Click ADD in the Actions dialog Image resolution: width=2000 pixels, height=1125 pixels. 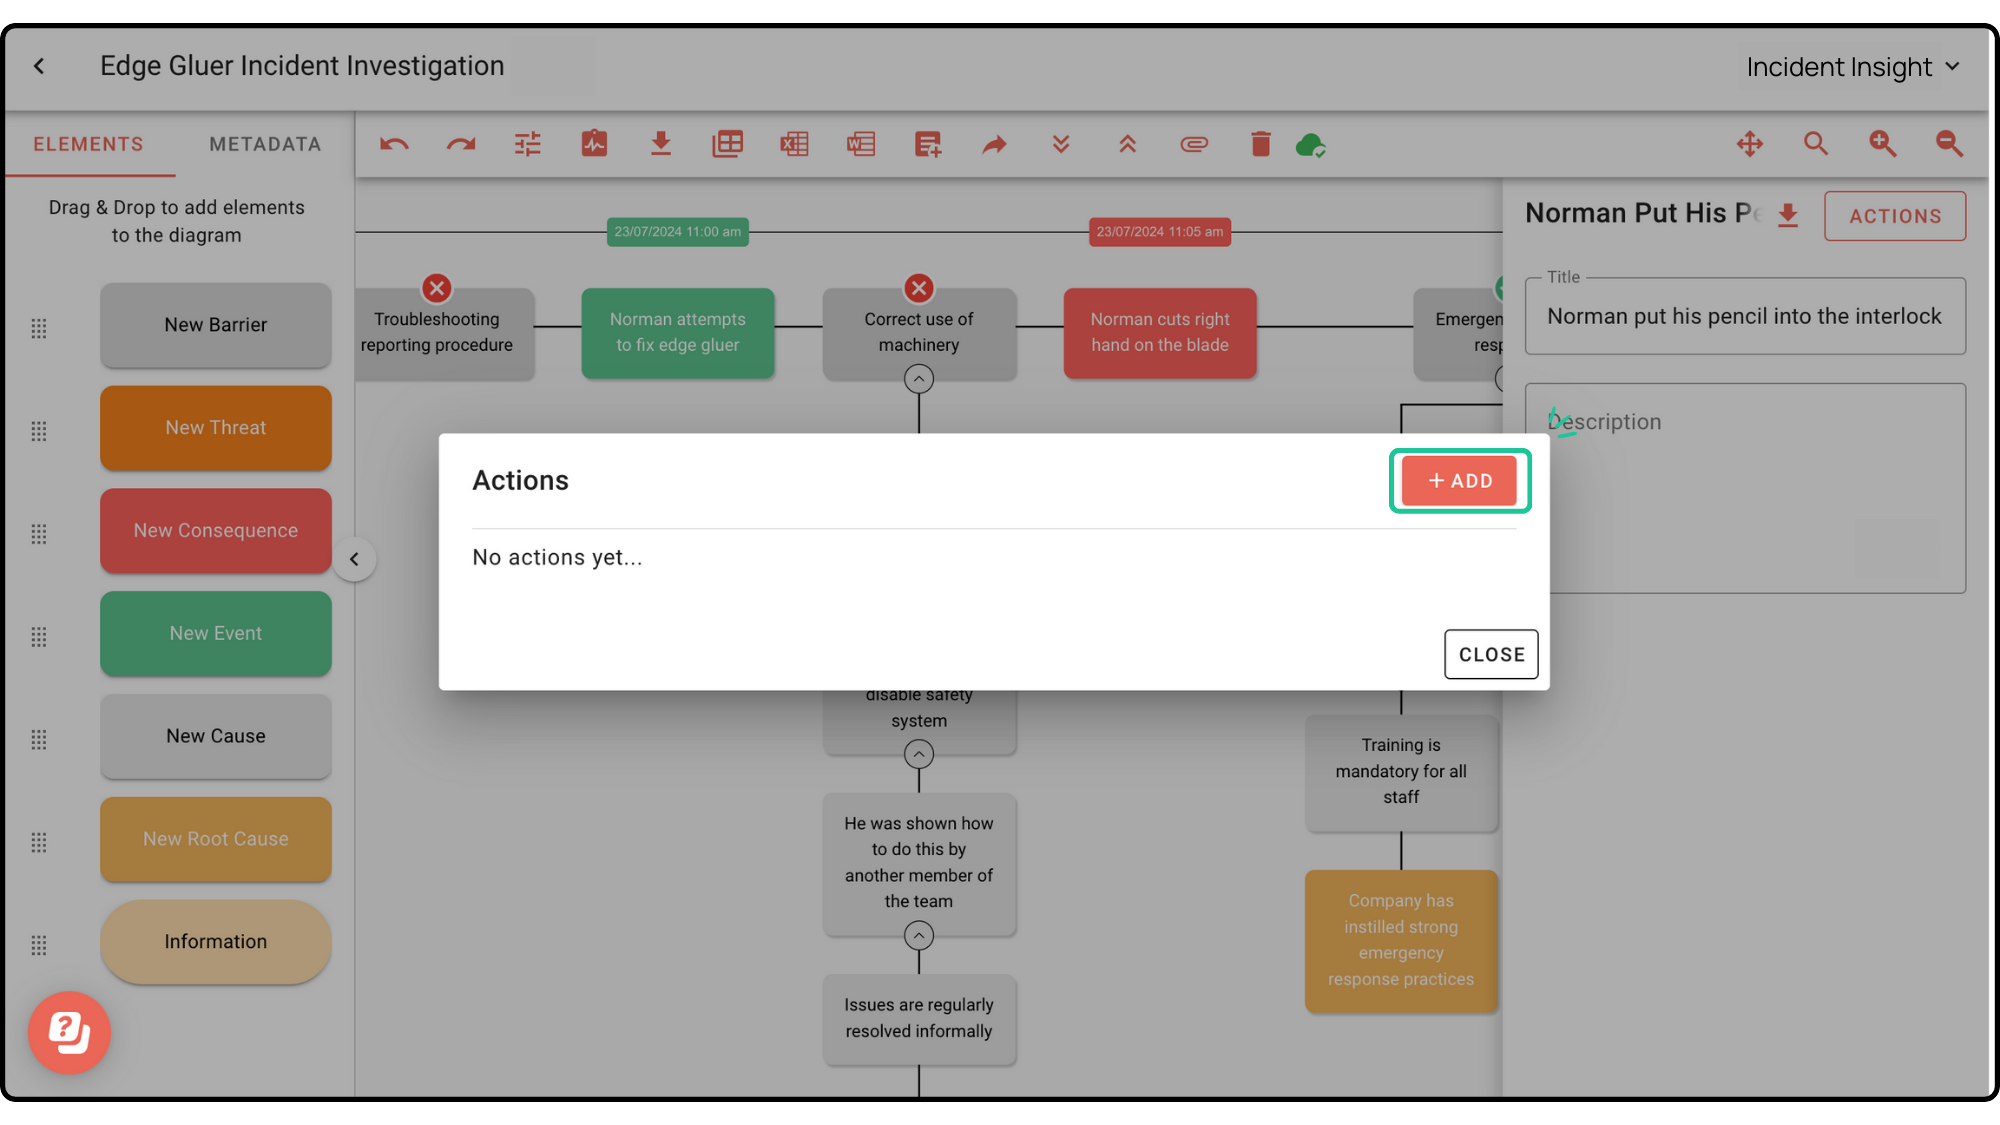pyautogui.click(x=1460, y=481)
